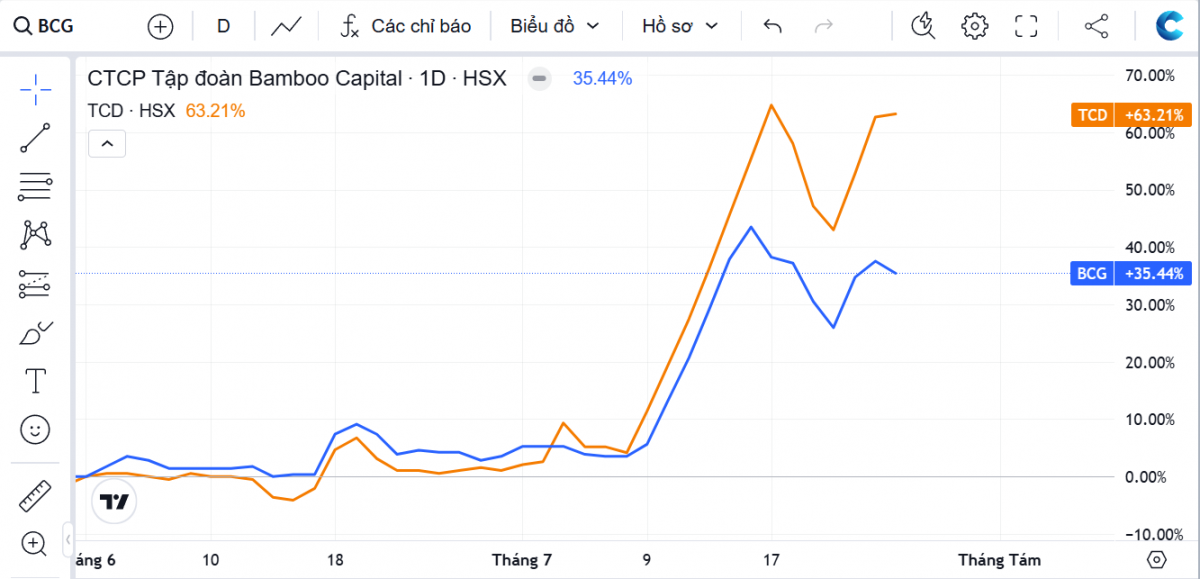This screenshot has width=1200, height=579.
Task: Select the pattern drawing tool
Action: click(35, 235)
